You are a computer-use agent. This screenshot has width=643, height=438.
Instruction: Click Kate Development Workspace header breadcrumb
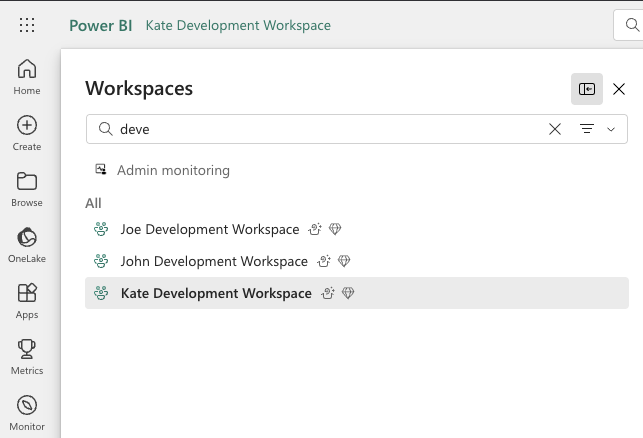(238, 25)
